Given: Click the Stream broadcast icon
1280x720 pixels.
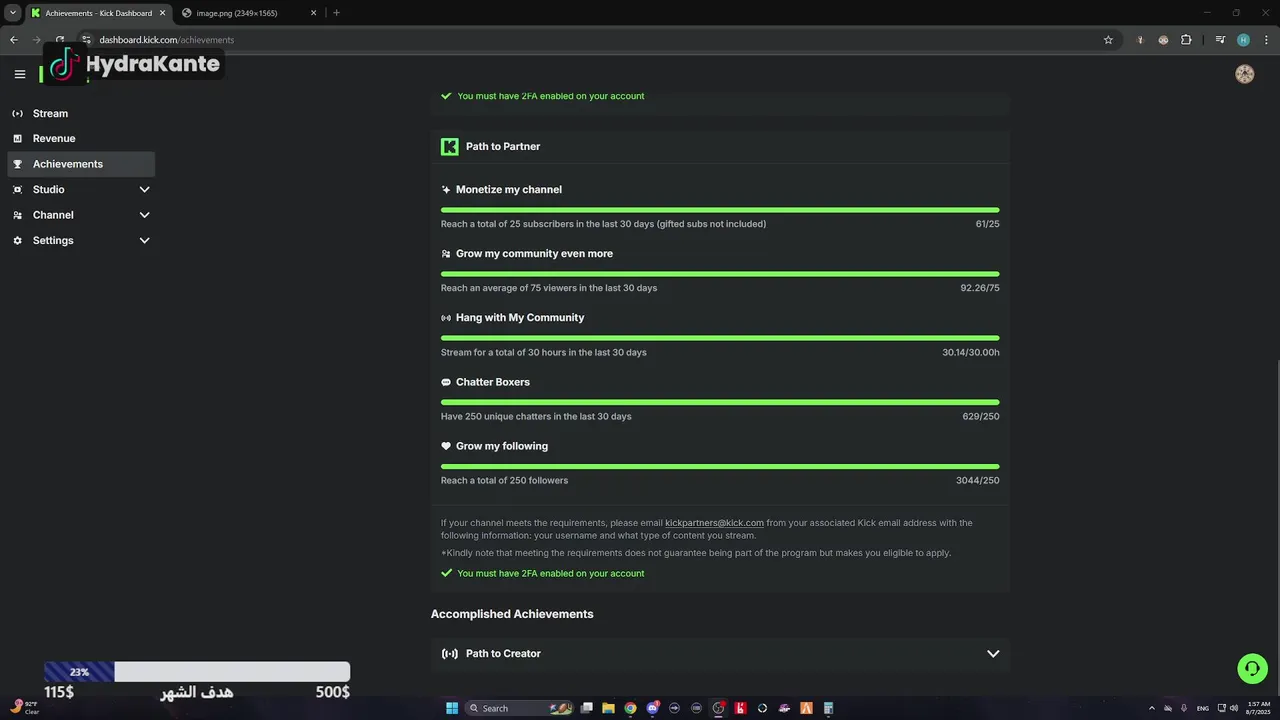Looking at the screenshot, I should 17,113.
